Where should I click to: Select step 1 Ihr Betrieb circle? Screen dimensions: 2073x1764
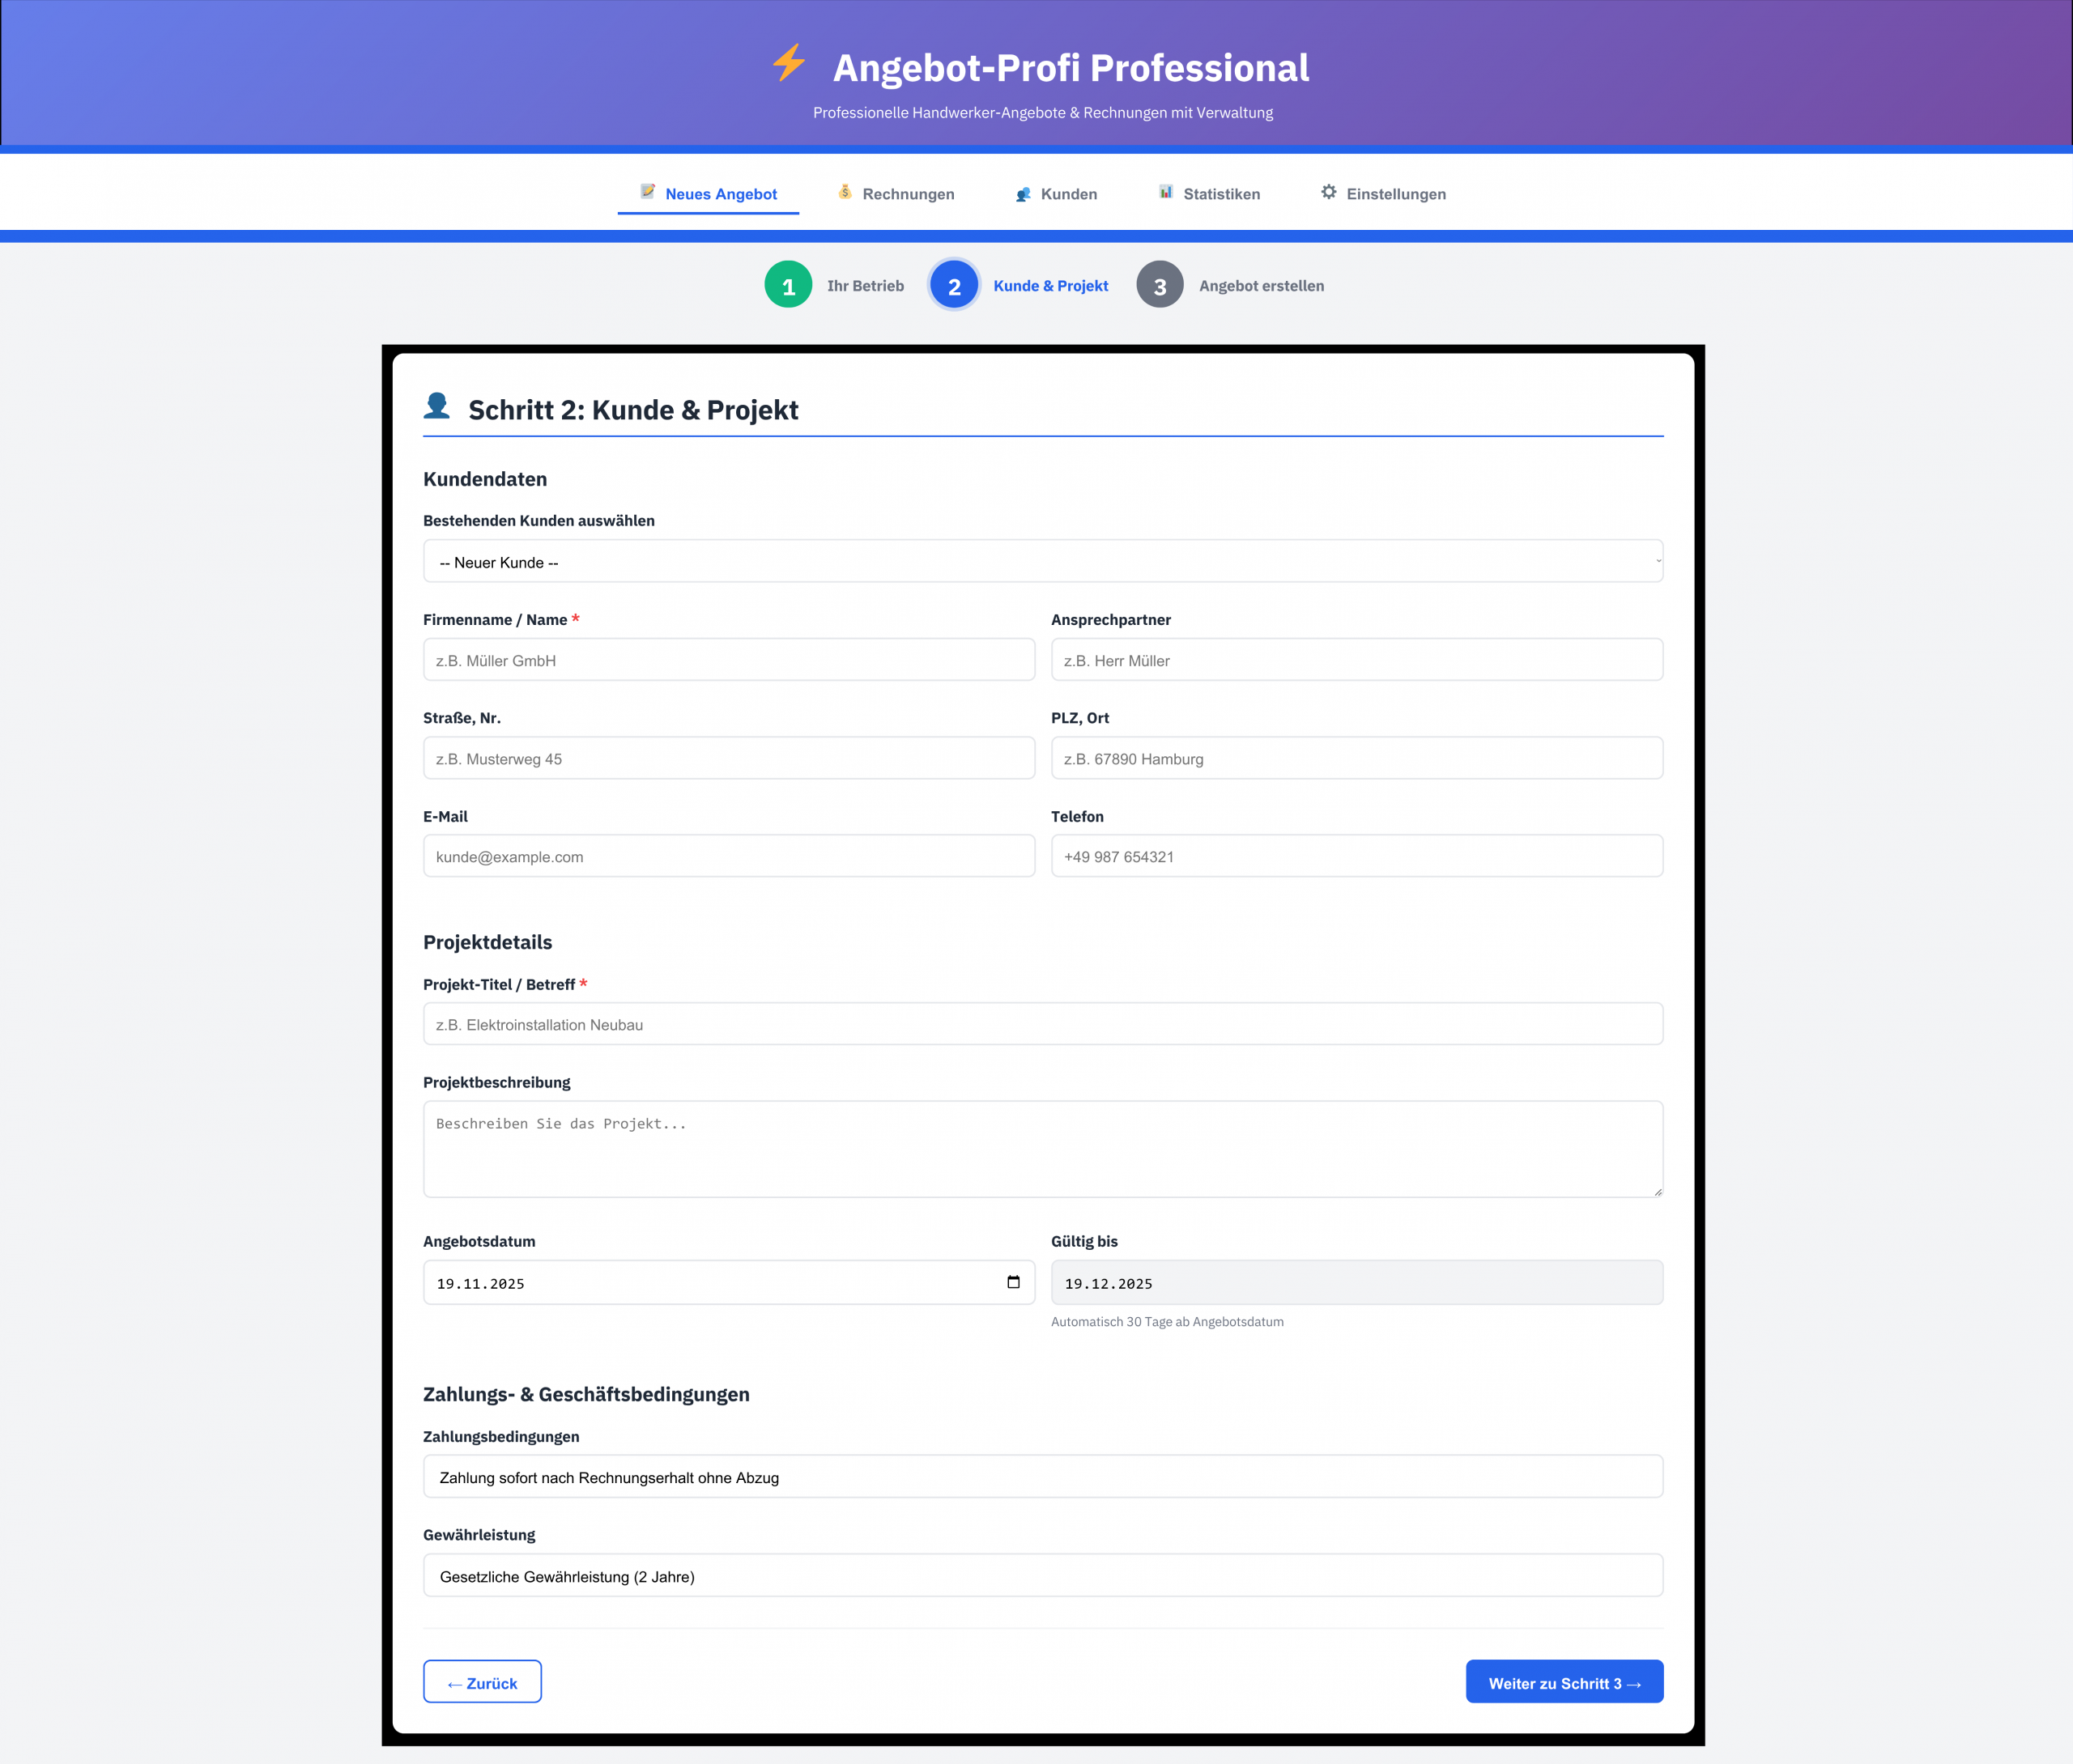point(789,284)
